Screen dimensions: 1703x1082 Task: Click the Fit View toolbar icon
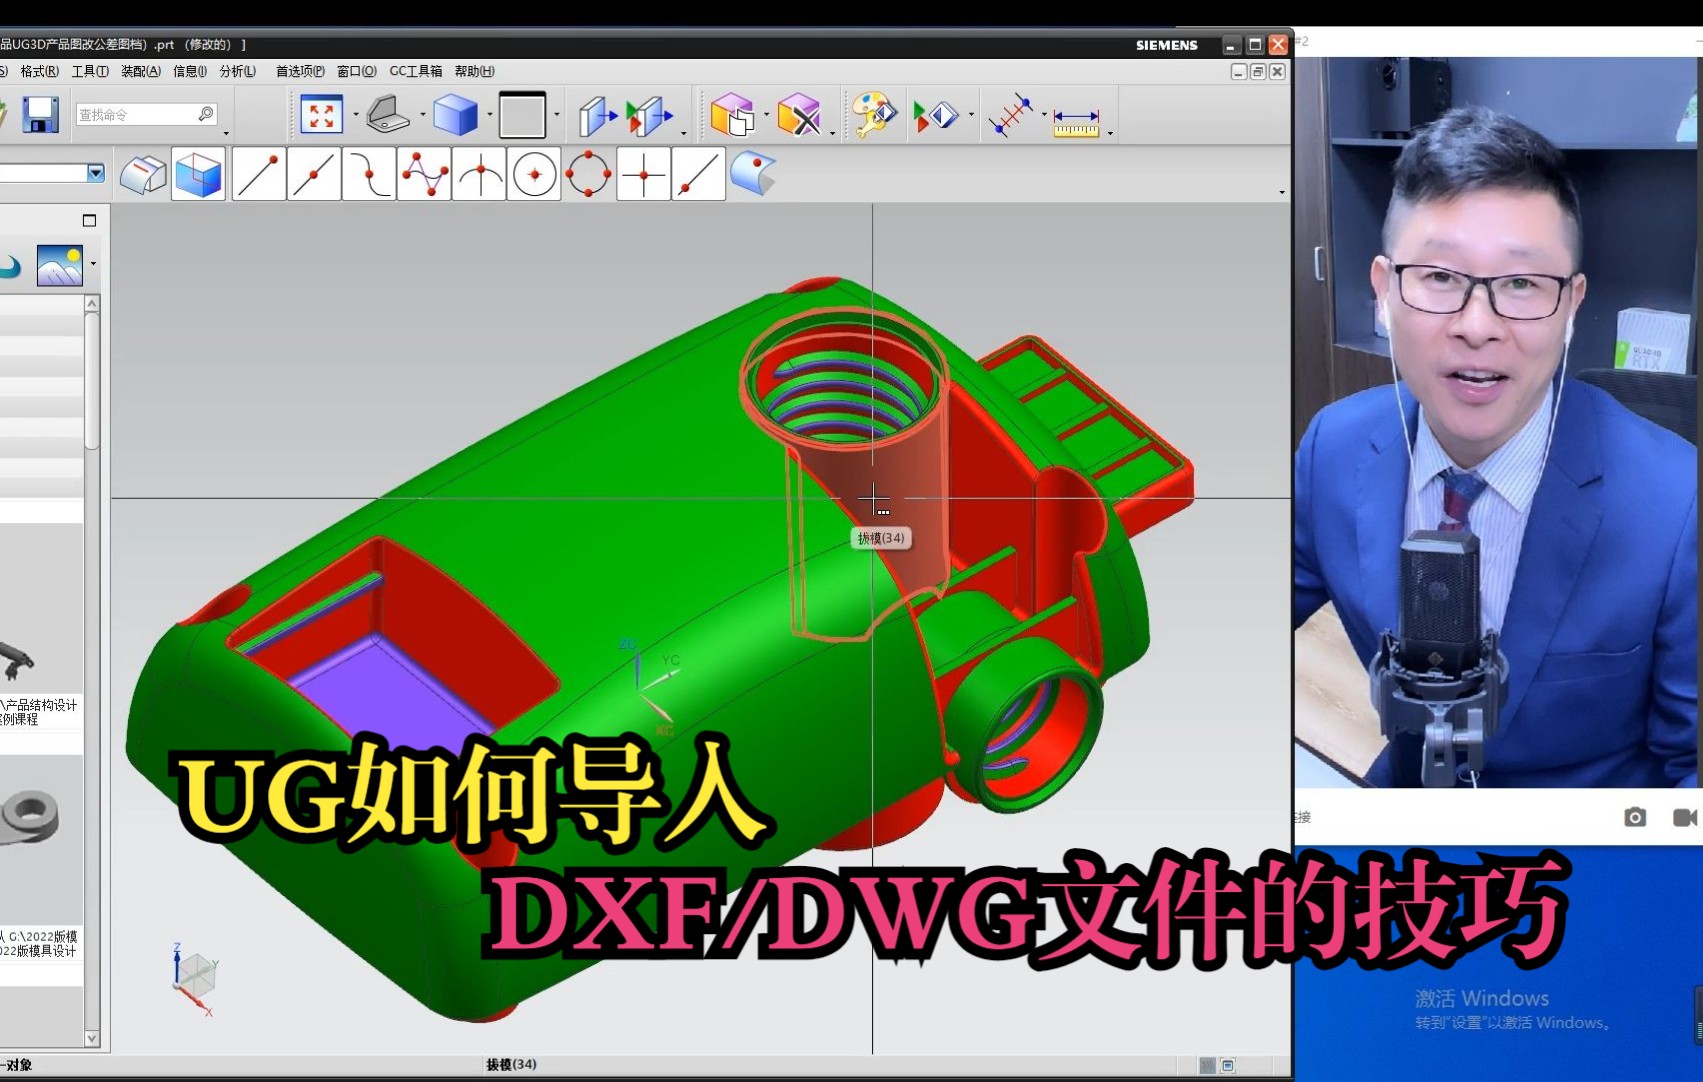point(320,113)
